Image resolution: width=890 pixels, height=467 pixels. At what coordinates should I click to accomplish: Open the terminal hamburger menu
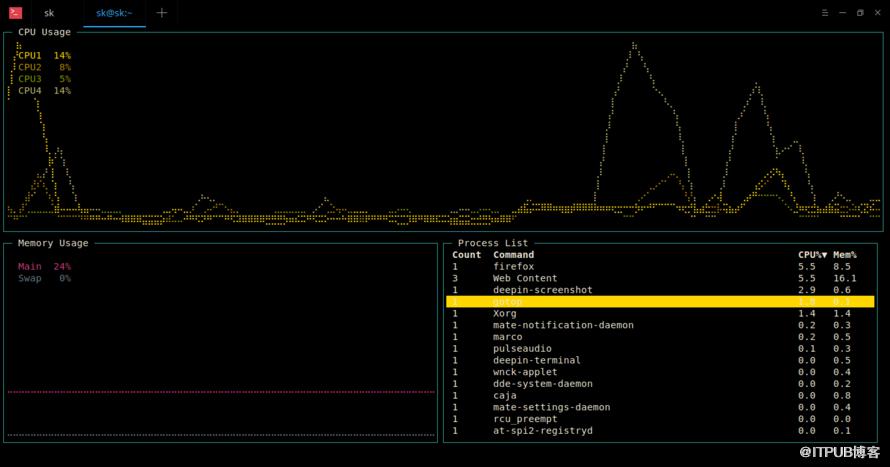pos(825,12)
